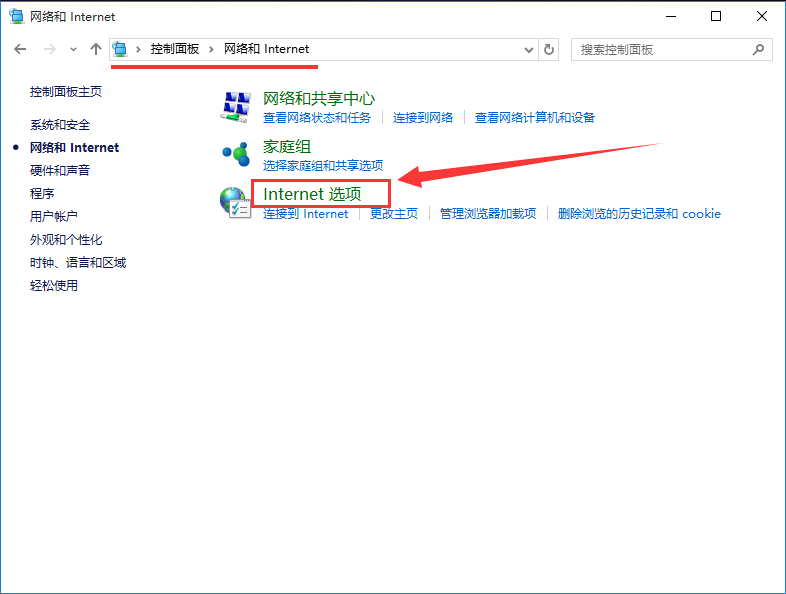This screenshot has height=594, width=786.
Task: Expand the address bar history dropdown
Action: (x=529, y=49)
